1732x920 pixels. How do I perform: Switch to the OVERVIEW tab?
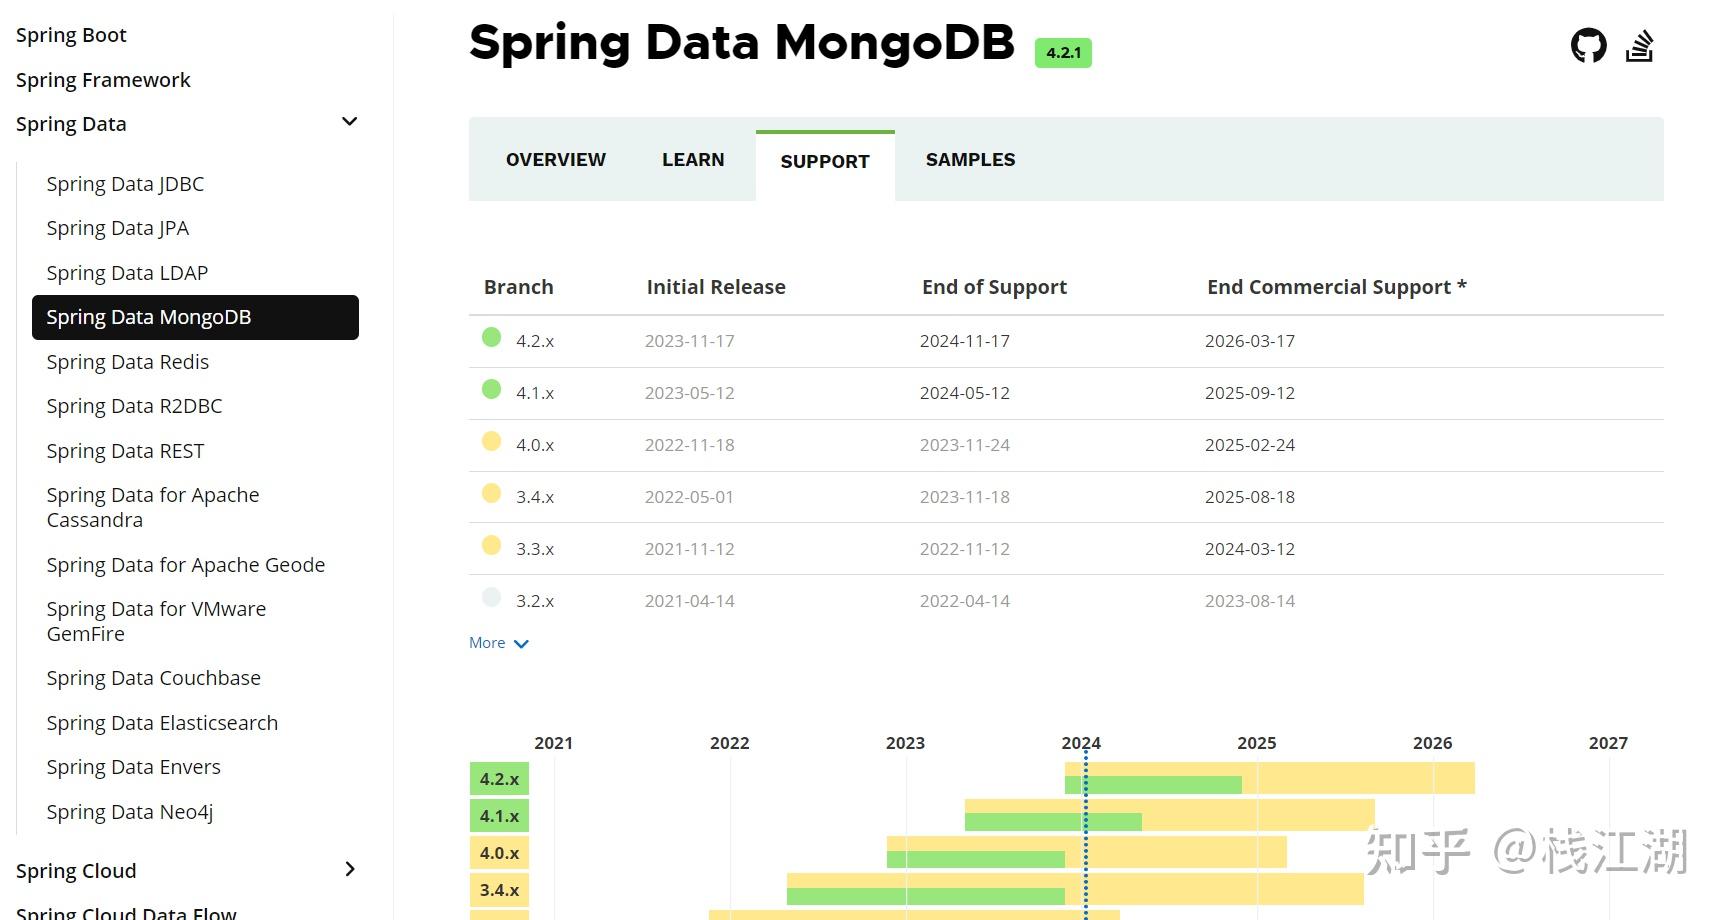[556, 160]
